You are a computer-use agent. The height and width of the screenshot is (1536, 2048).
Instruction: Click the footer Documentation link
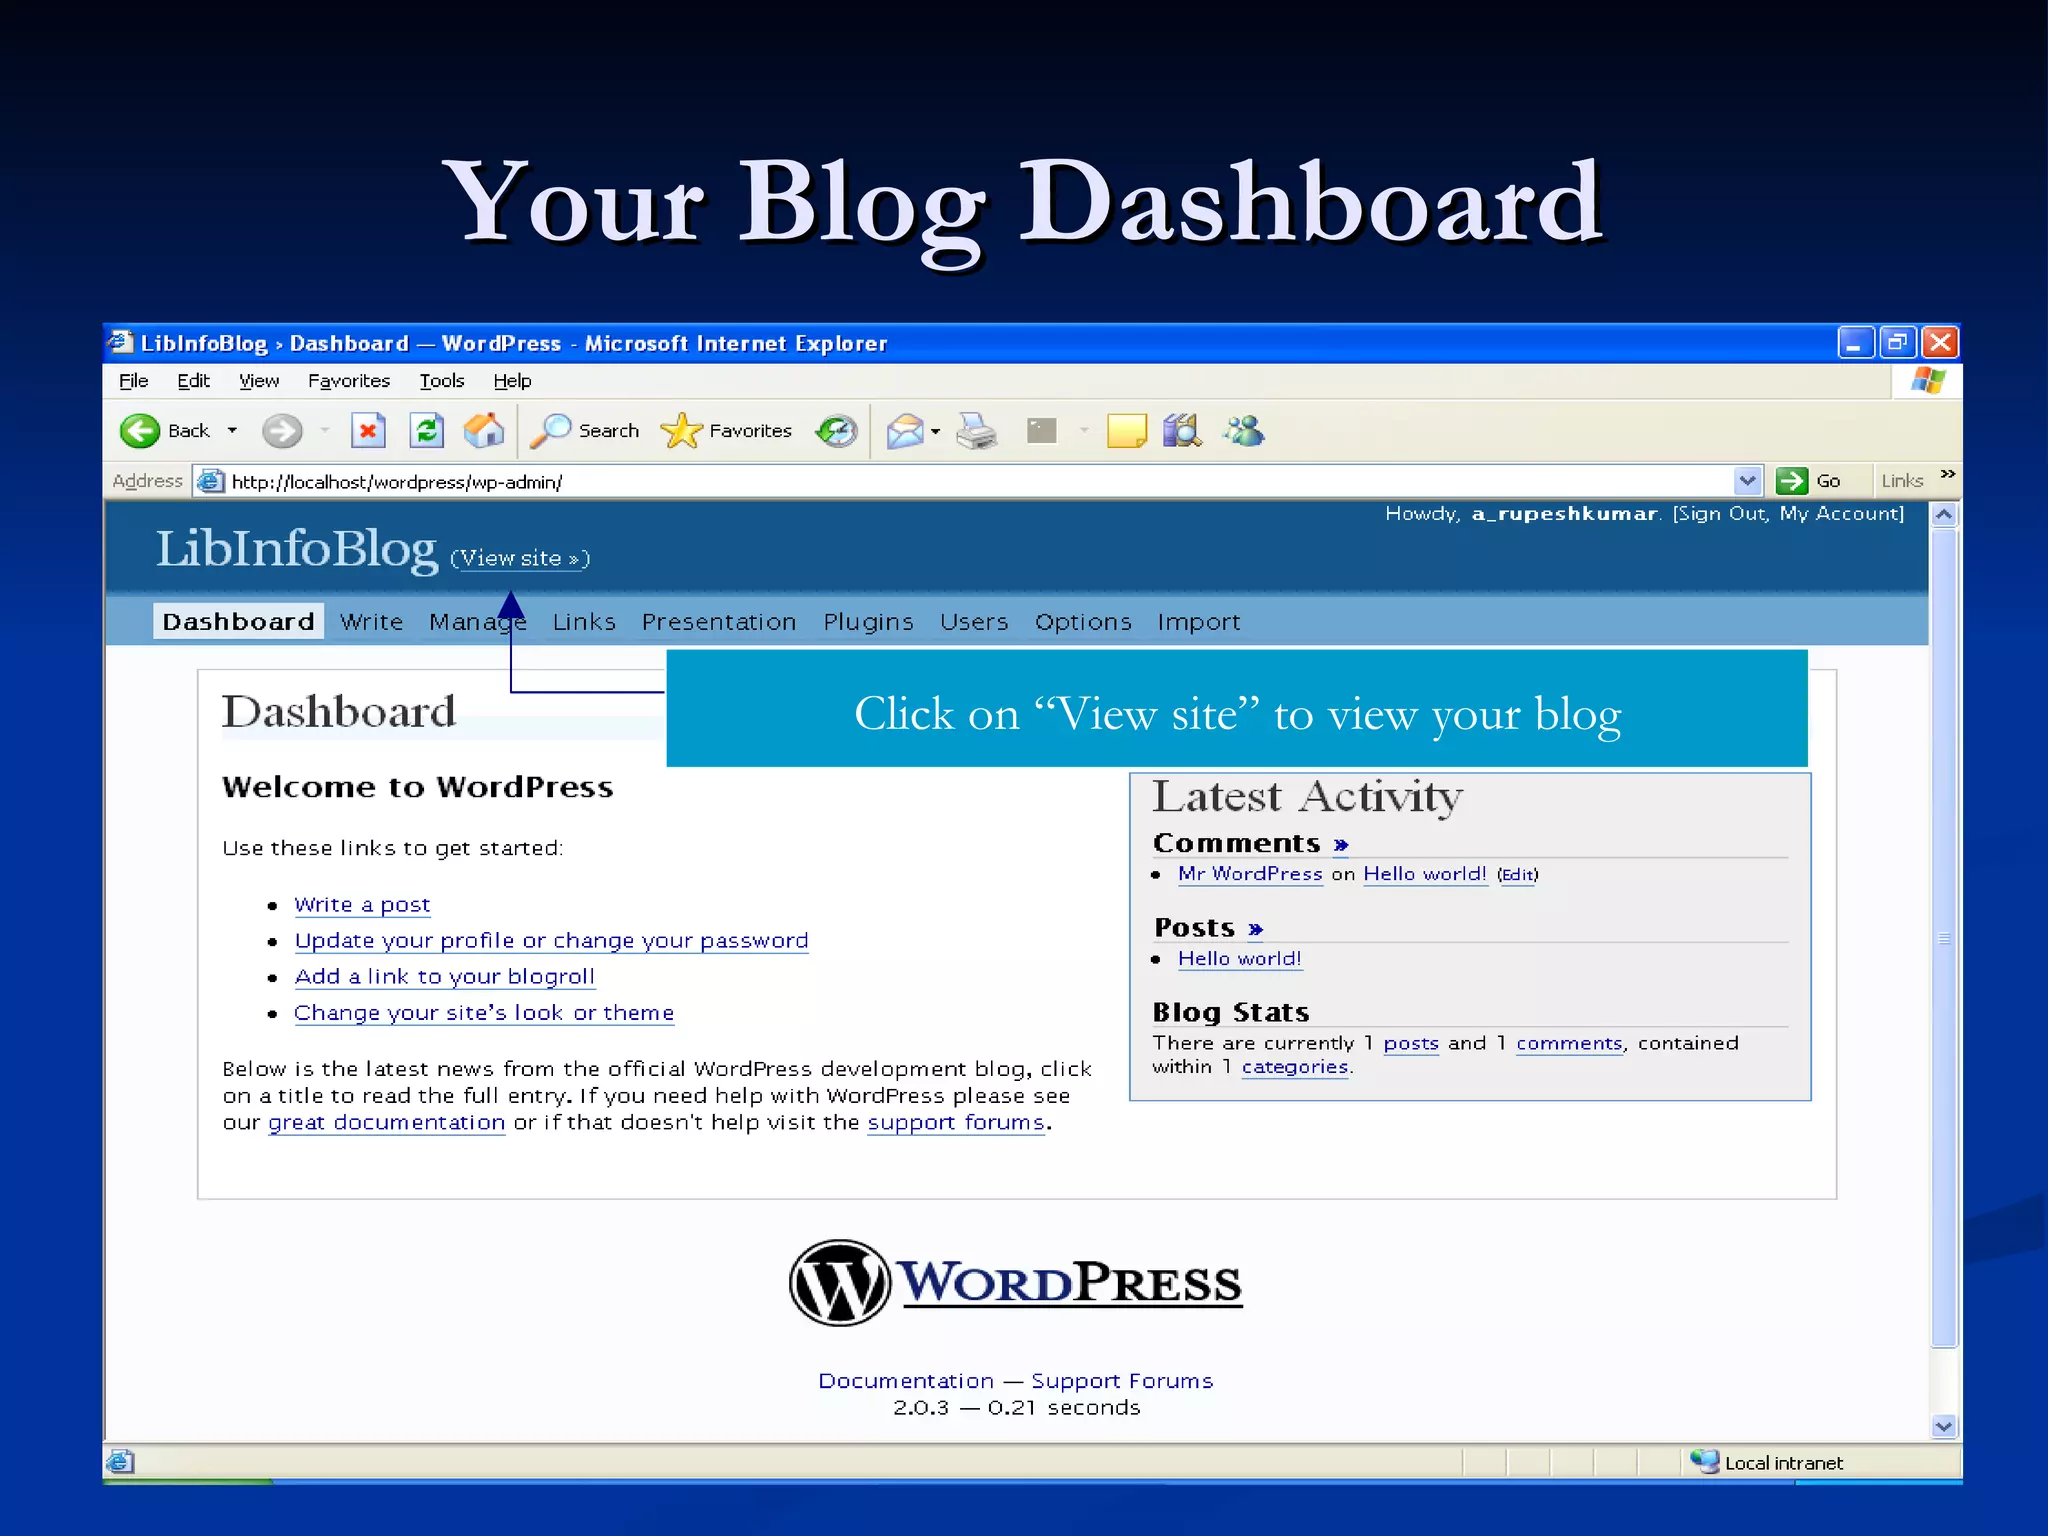[906, 1380]
